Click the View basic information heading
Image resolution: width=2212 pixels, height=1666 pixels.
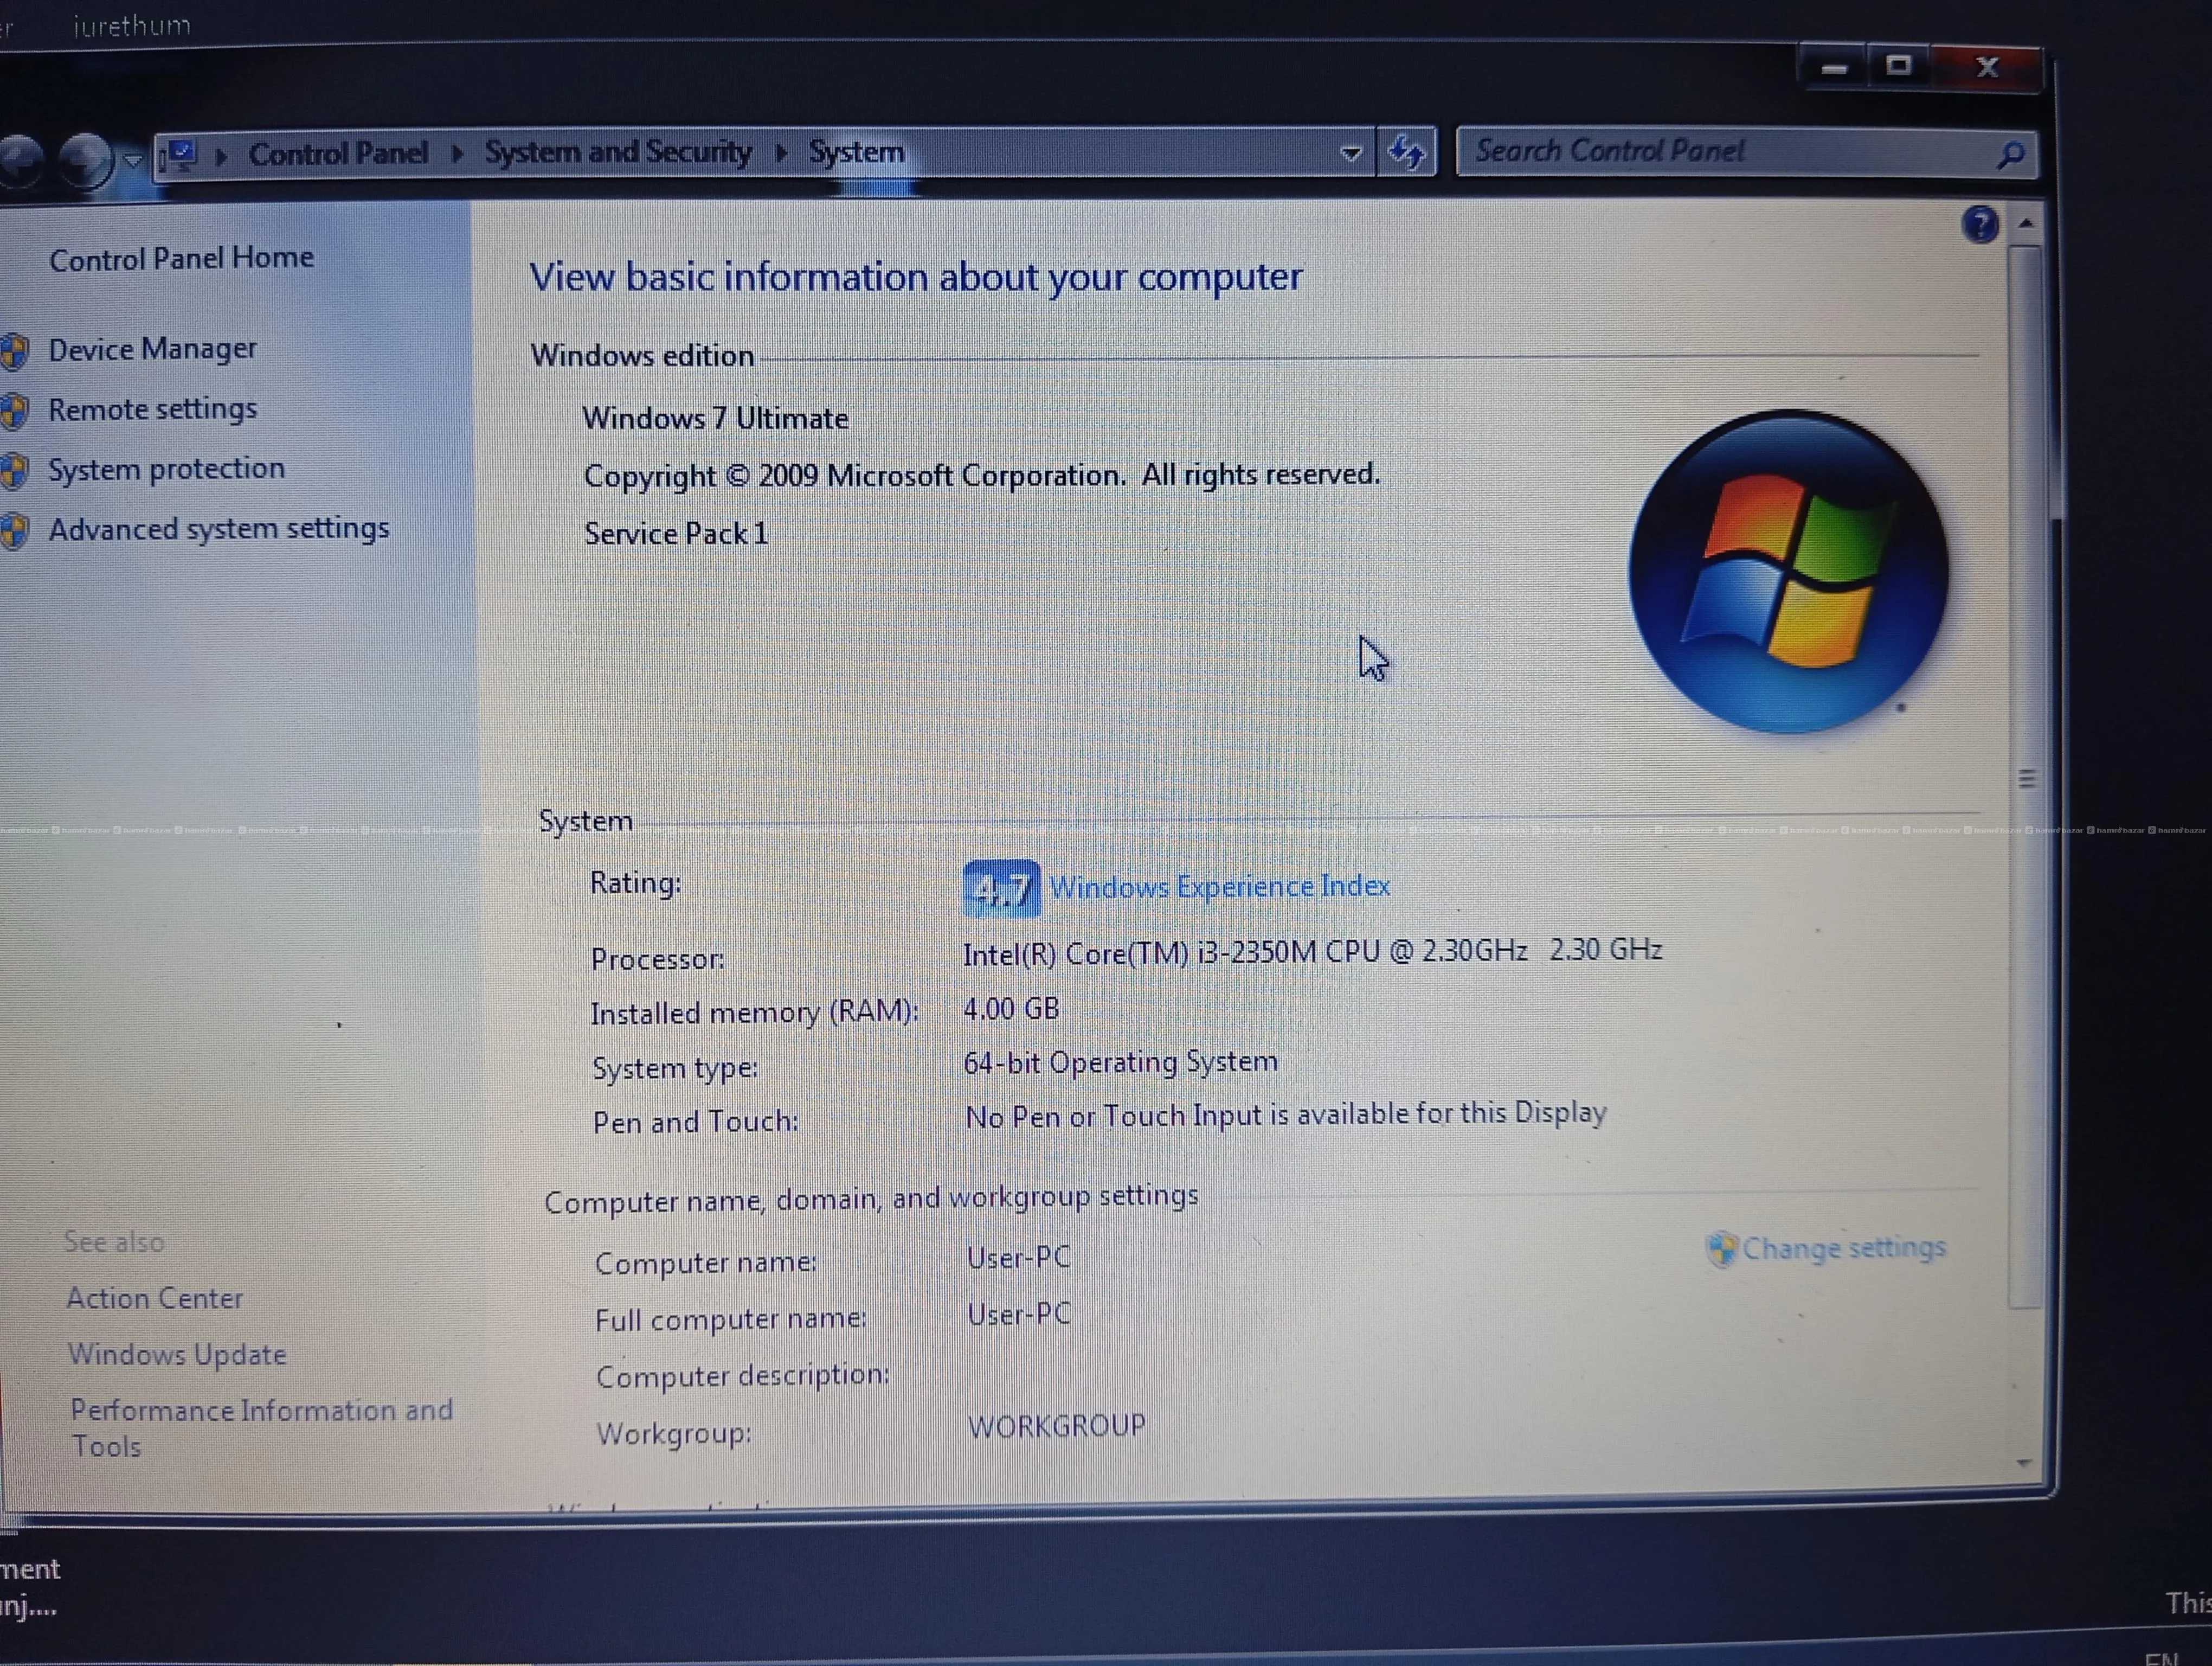[x=915, y=277]
